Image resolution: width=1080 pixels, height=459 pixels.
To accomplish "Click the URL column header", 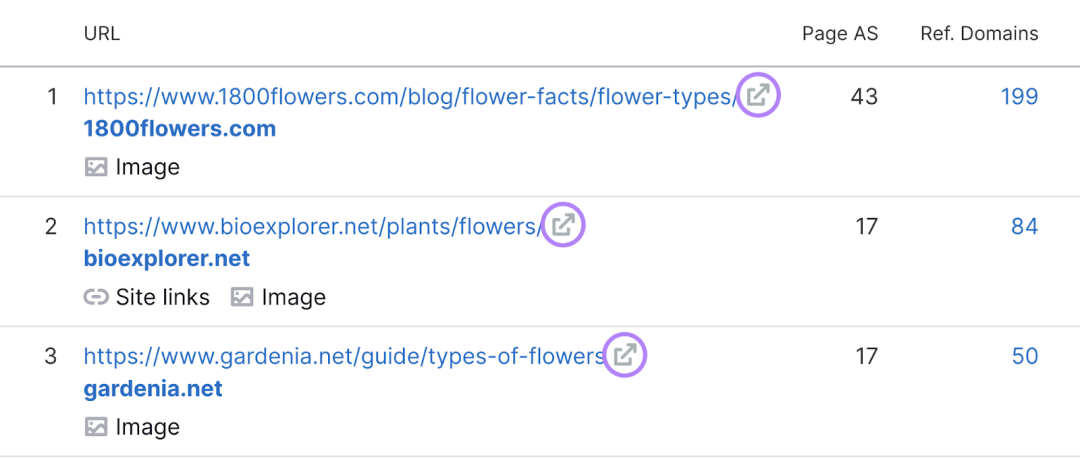I will point(102,33).
